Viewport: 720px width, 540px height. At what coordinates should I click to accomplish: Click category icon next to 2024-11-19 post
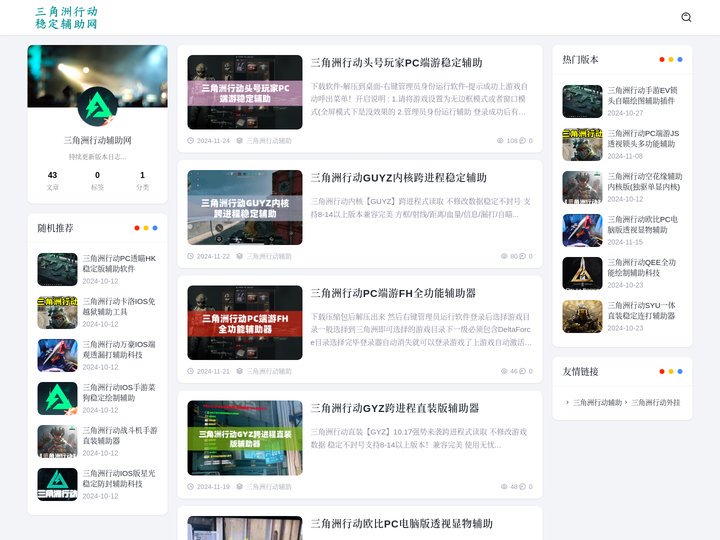point(240,486)
